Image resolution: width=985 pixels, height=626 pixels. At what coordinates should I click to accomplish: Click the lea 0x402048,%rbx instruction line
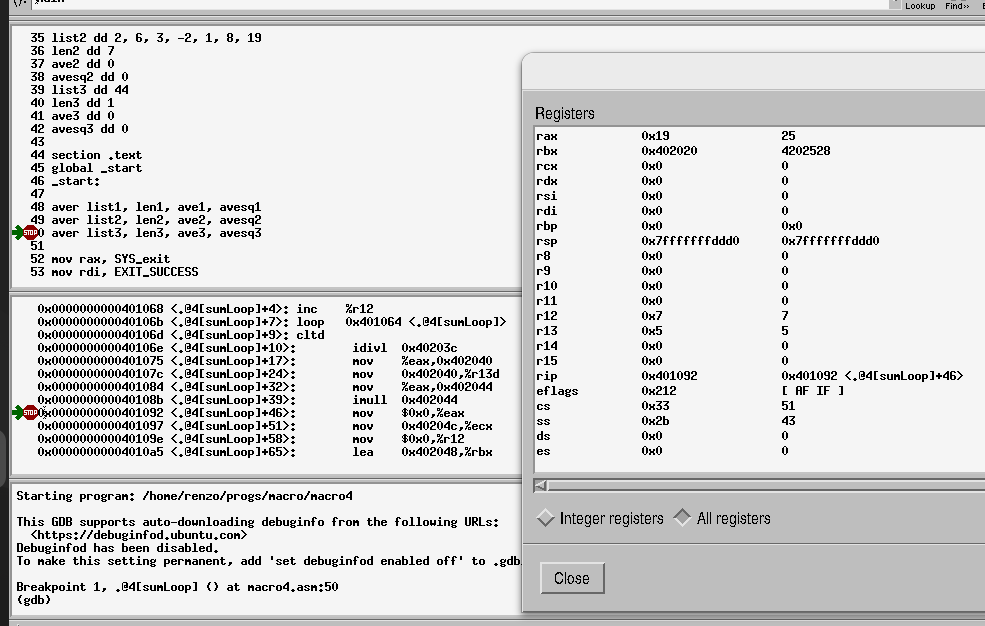(264, 452)
